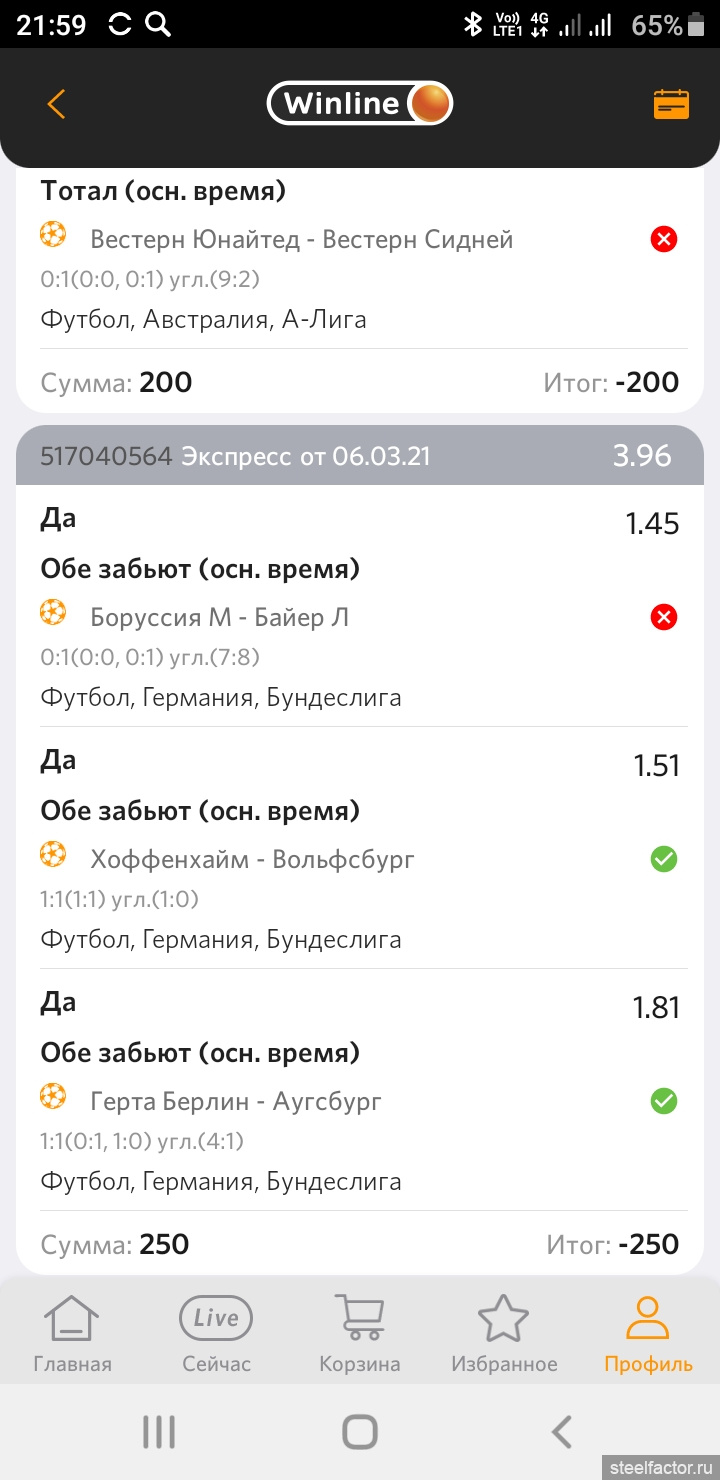Tap the soccer ball icon beside Хоффенхайм
The width and height of the screenshot is (720, 1480).
click(x=53, y=855)
